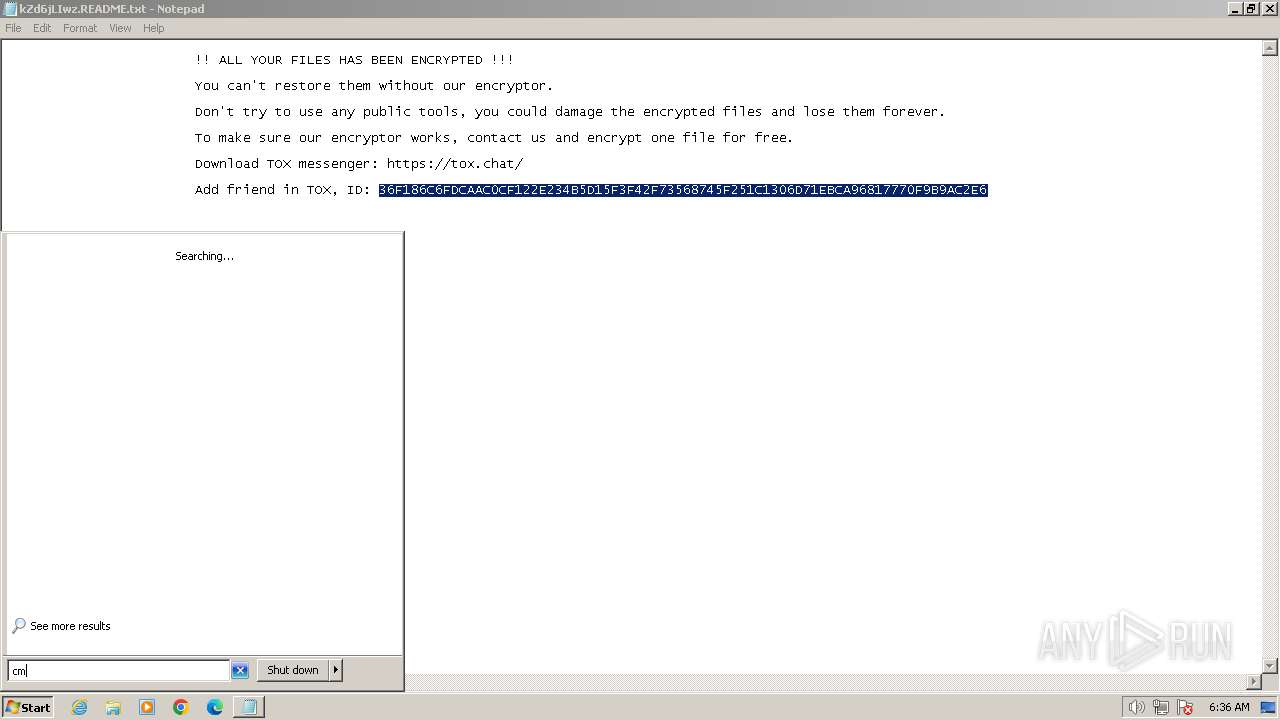Minimize the Notepad window
This screenshot has width=1280, height=720.
[1236, 9]
